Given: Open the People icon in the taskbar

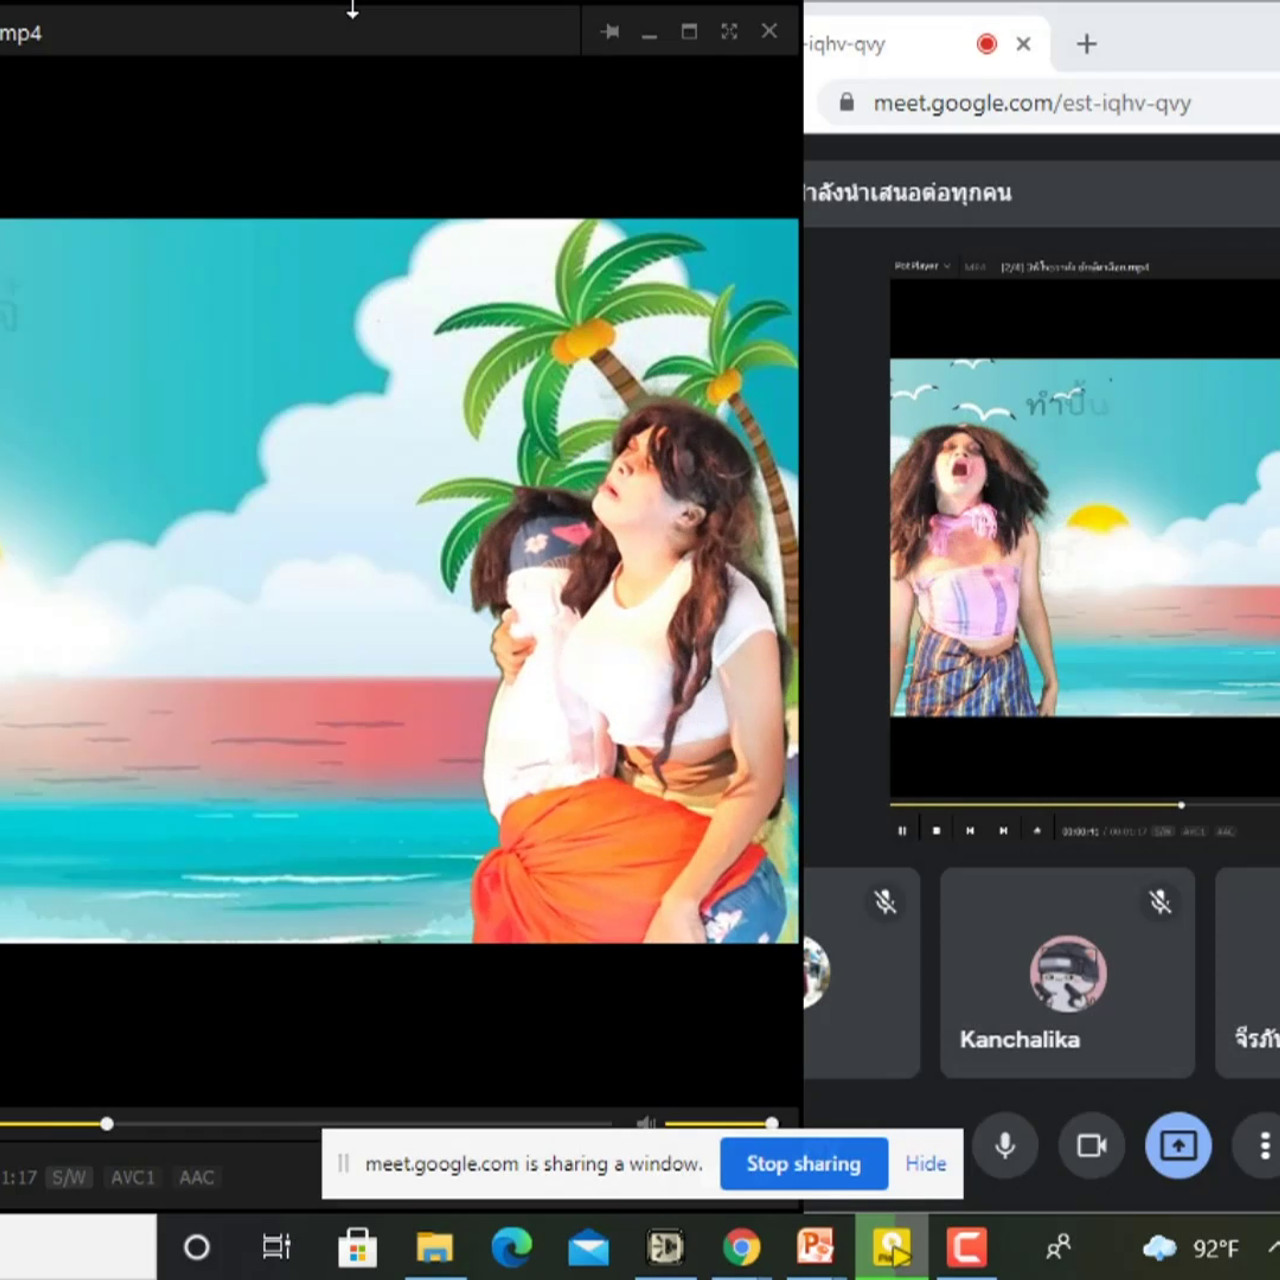Looking at the screenshot, I should (x=1058, y=1247).
